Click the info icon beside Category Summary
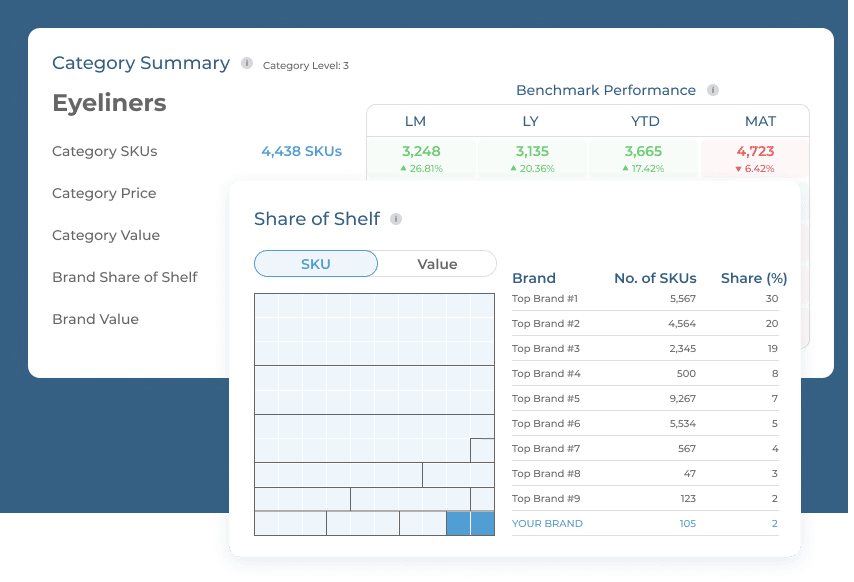 tap(247, 63)
